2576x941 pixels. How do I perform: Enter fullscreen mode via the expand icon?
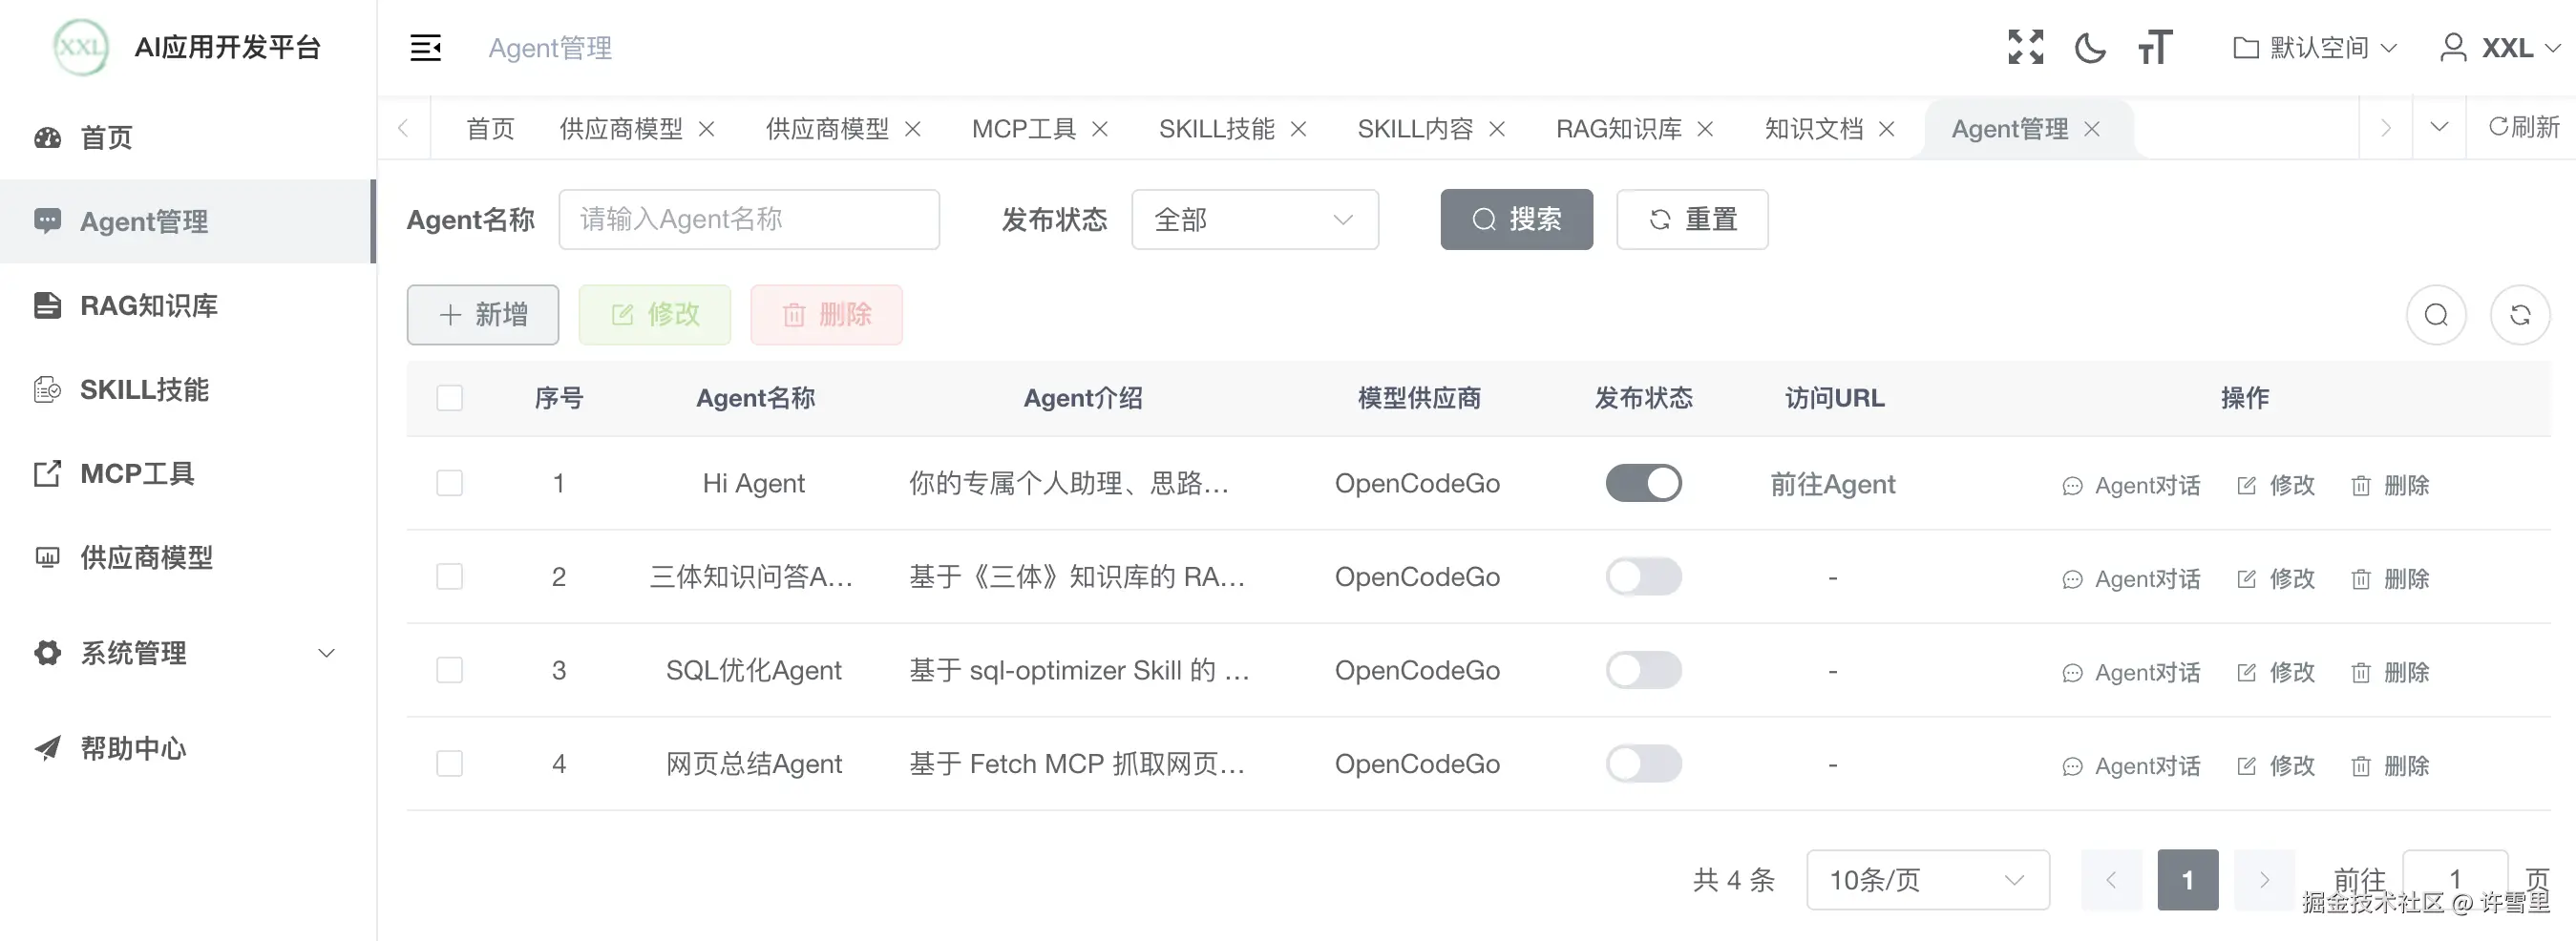(x=2025, y=47)
